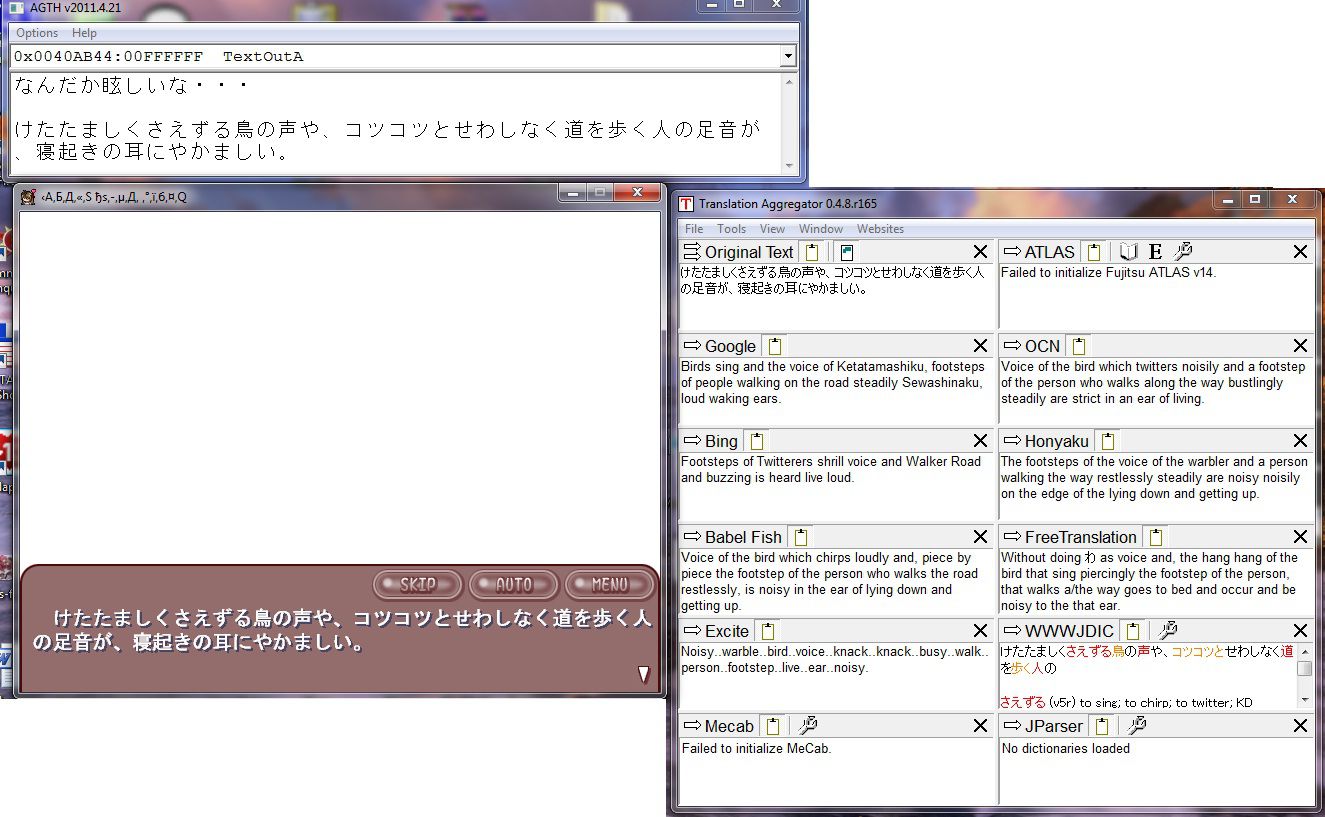This screenshot has width=1325, height=817.
Task: Open View menu in Translation Aggregator
Action: tap(772, 229)
